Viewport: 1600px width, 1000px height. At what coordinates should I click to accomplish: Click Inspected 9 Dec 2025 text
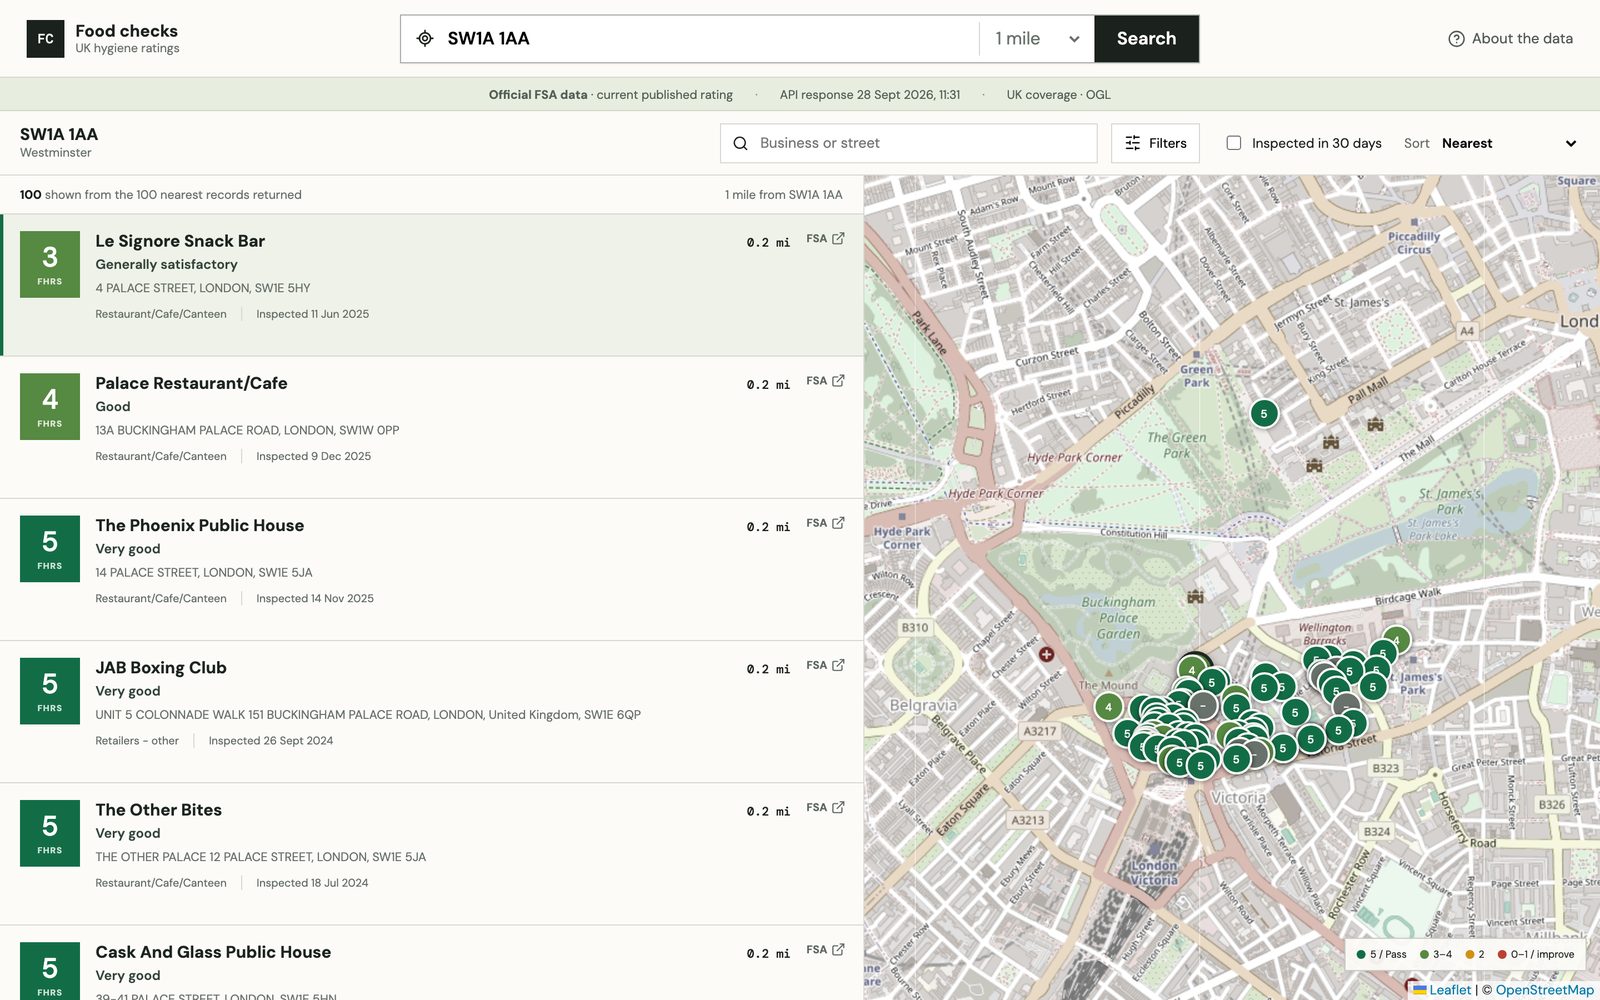coord(313,456)
